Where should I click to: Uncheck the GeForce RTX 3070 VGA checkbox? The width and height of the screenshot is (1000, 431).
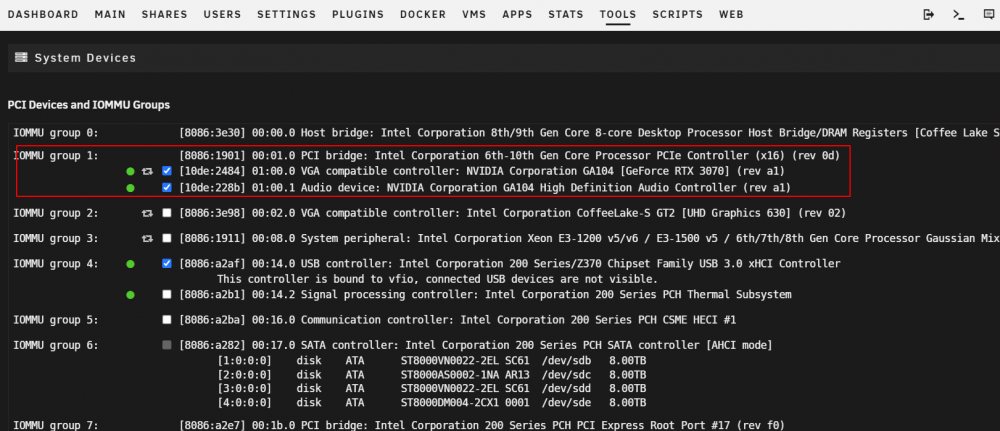pyautogui.click(x=167, y=171)
